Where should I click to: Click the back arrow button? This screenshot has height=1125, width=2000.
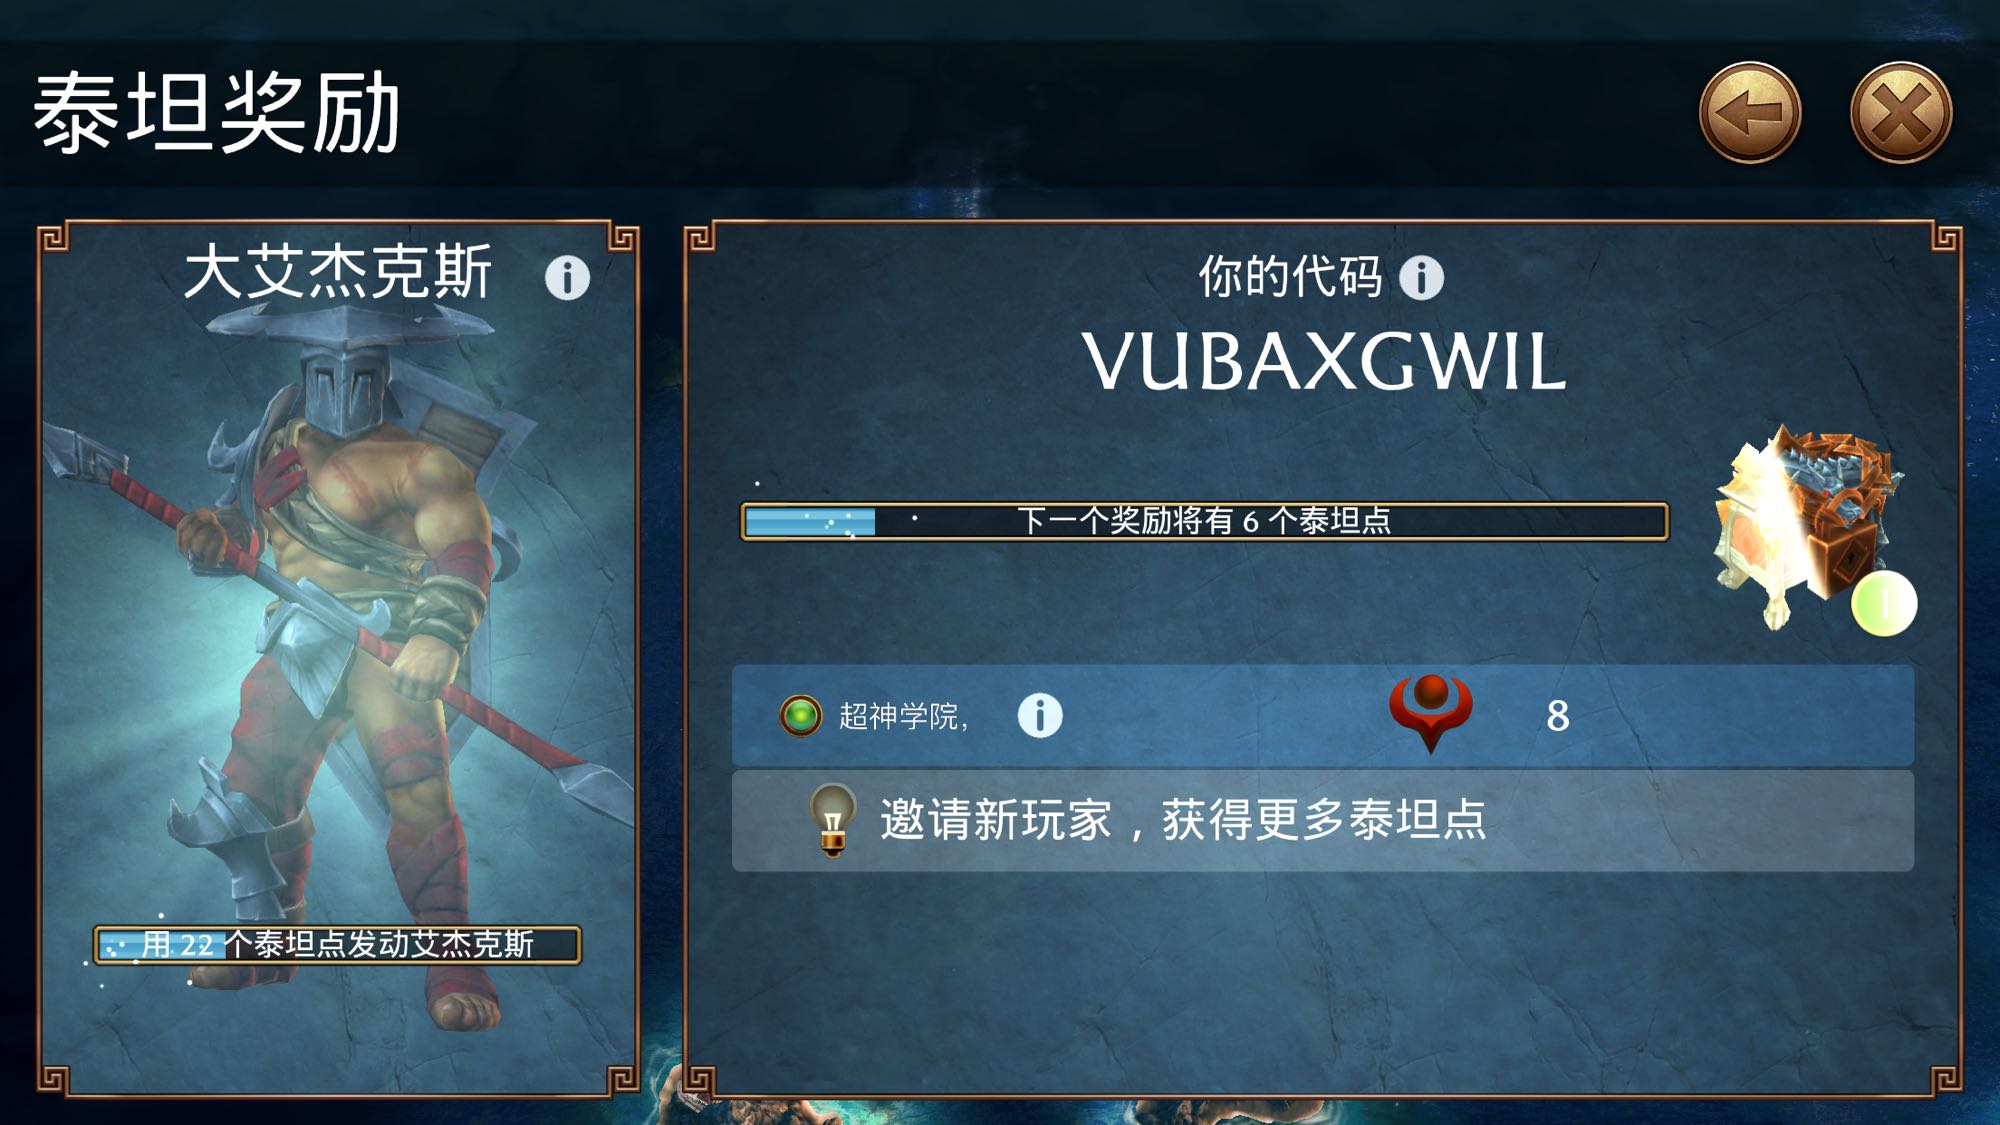tap(1750, 113)
